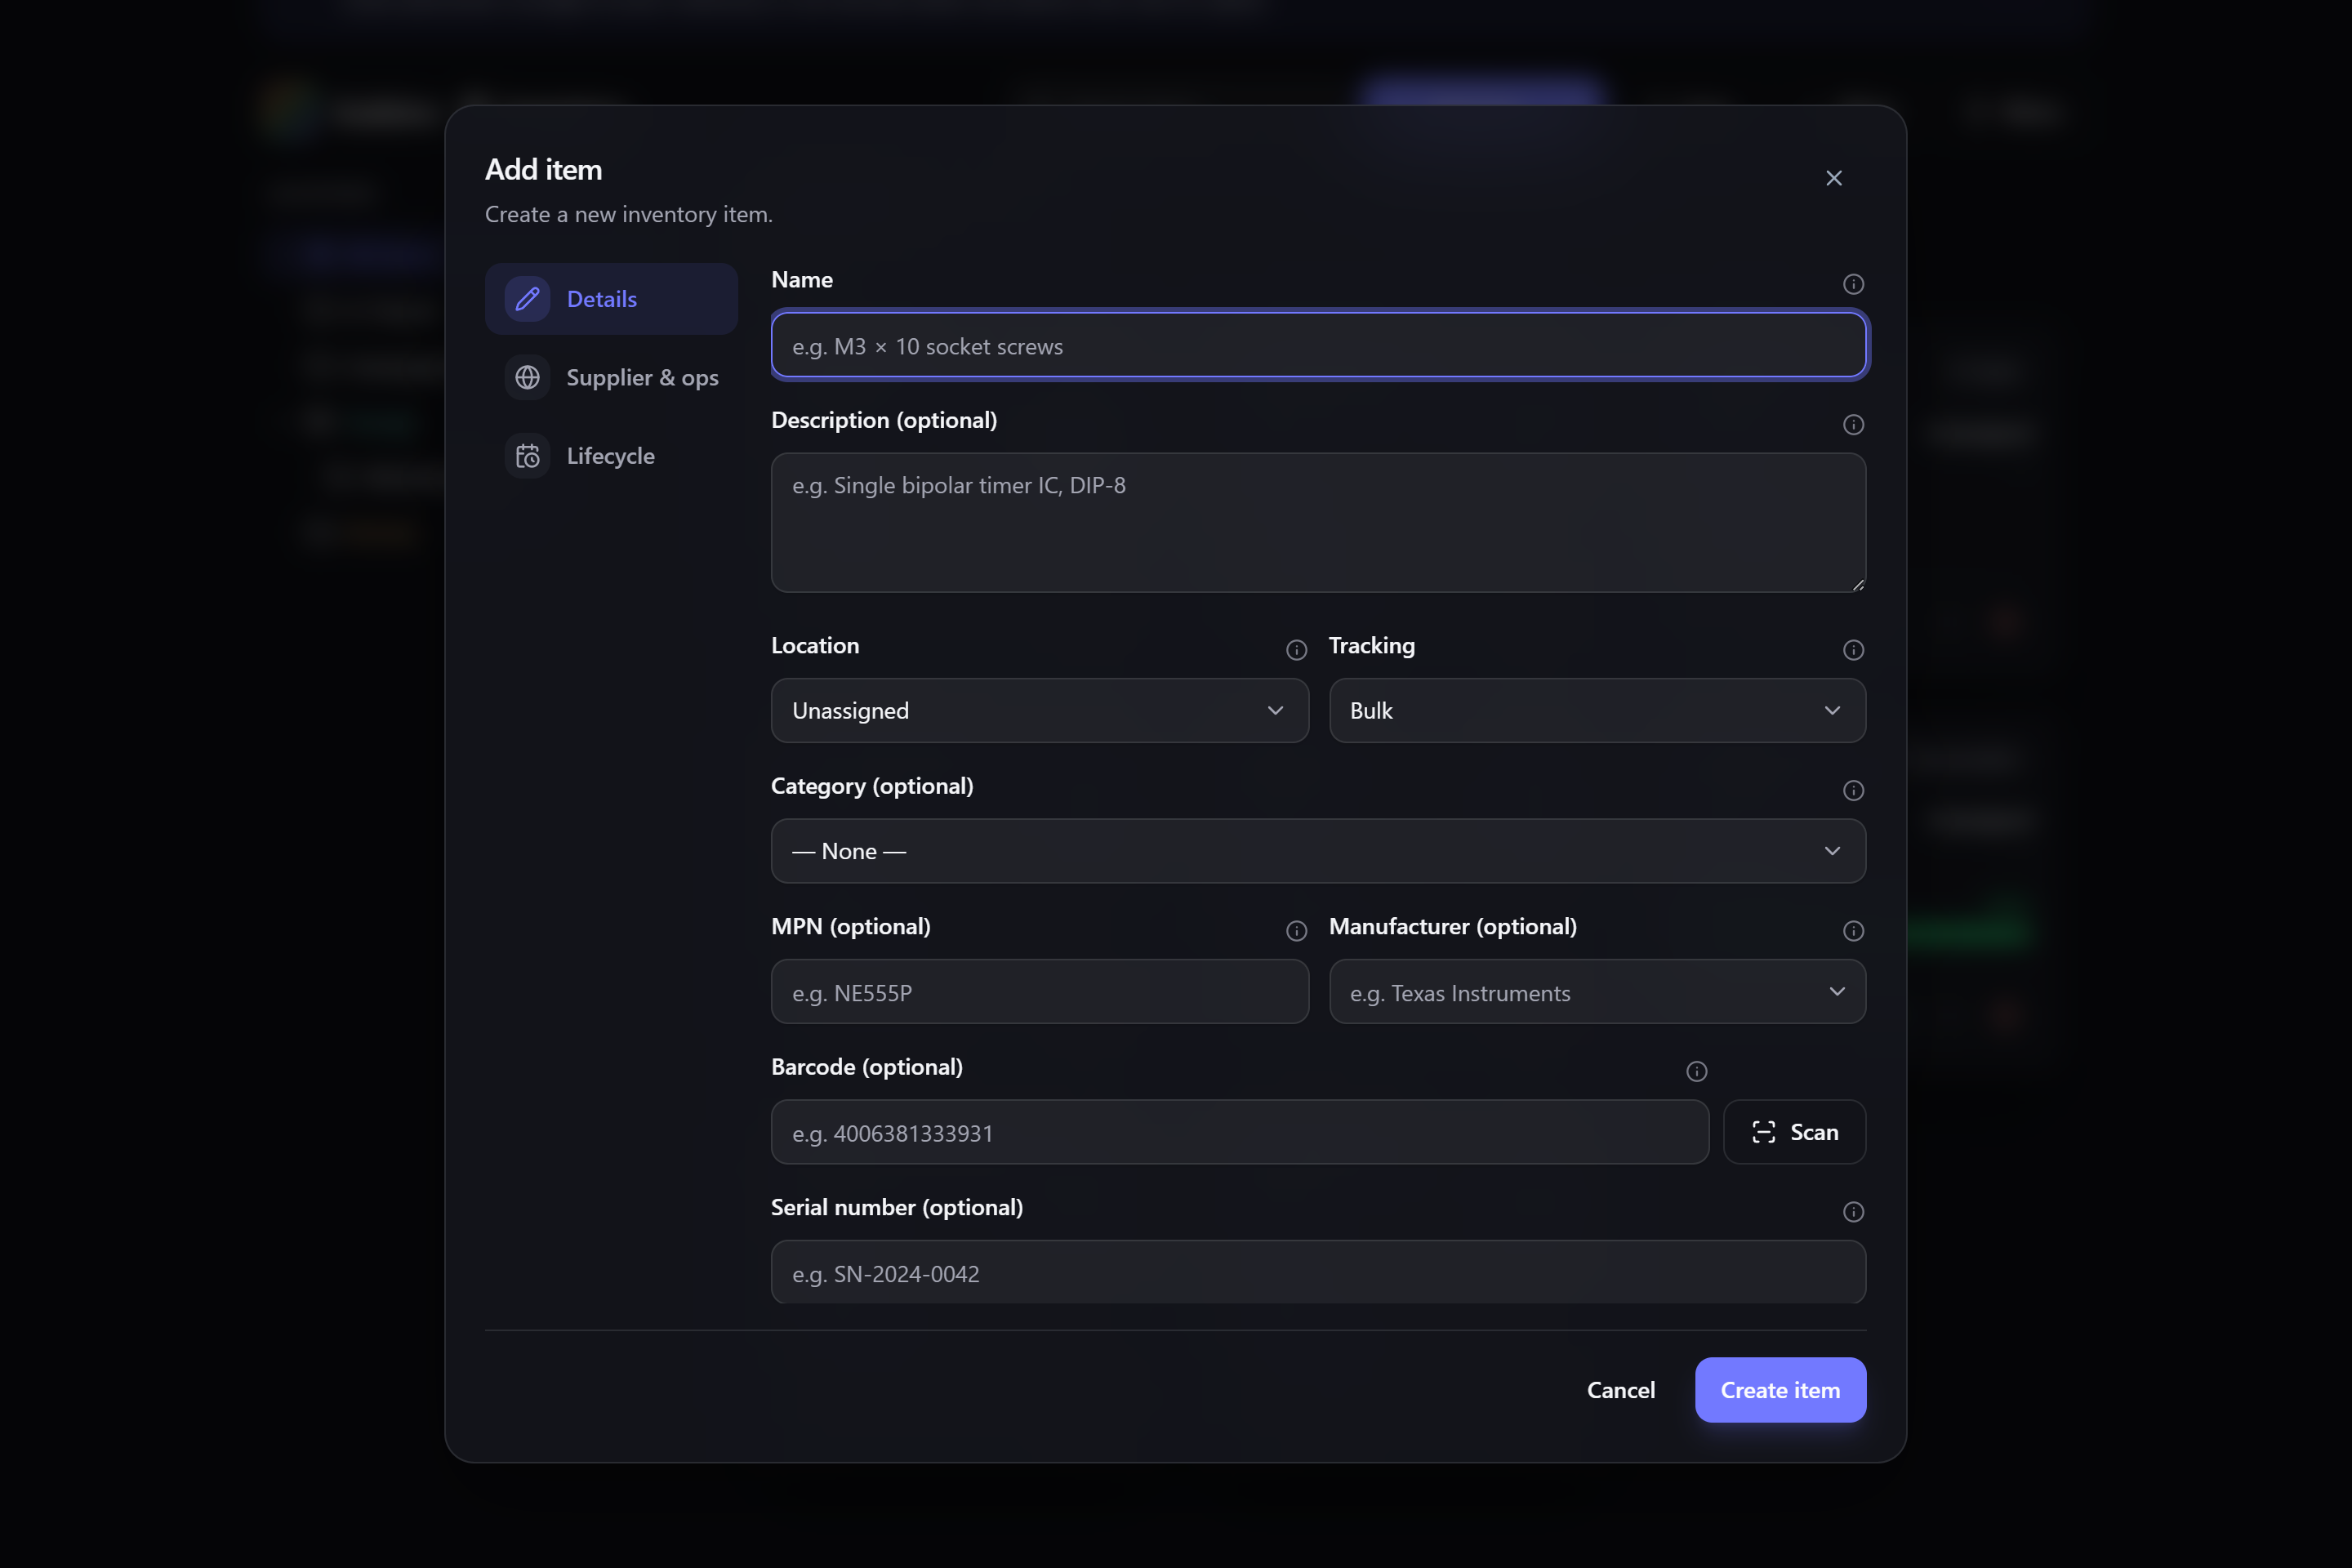Click the scan frame icon in Scan button
This screenshot has height=1568, width=2352.
tap(1763, 1132)
